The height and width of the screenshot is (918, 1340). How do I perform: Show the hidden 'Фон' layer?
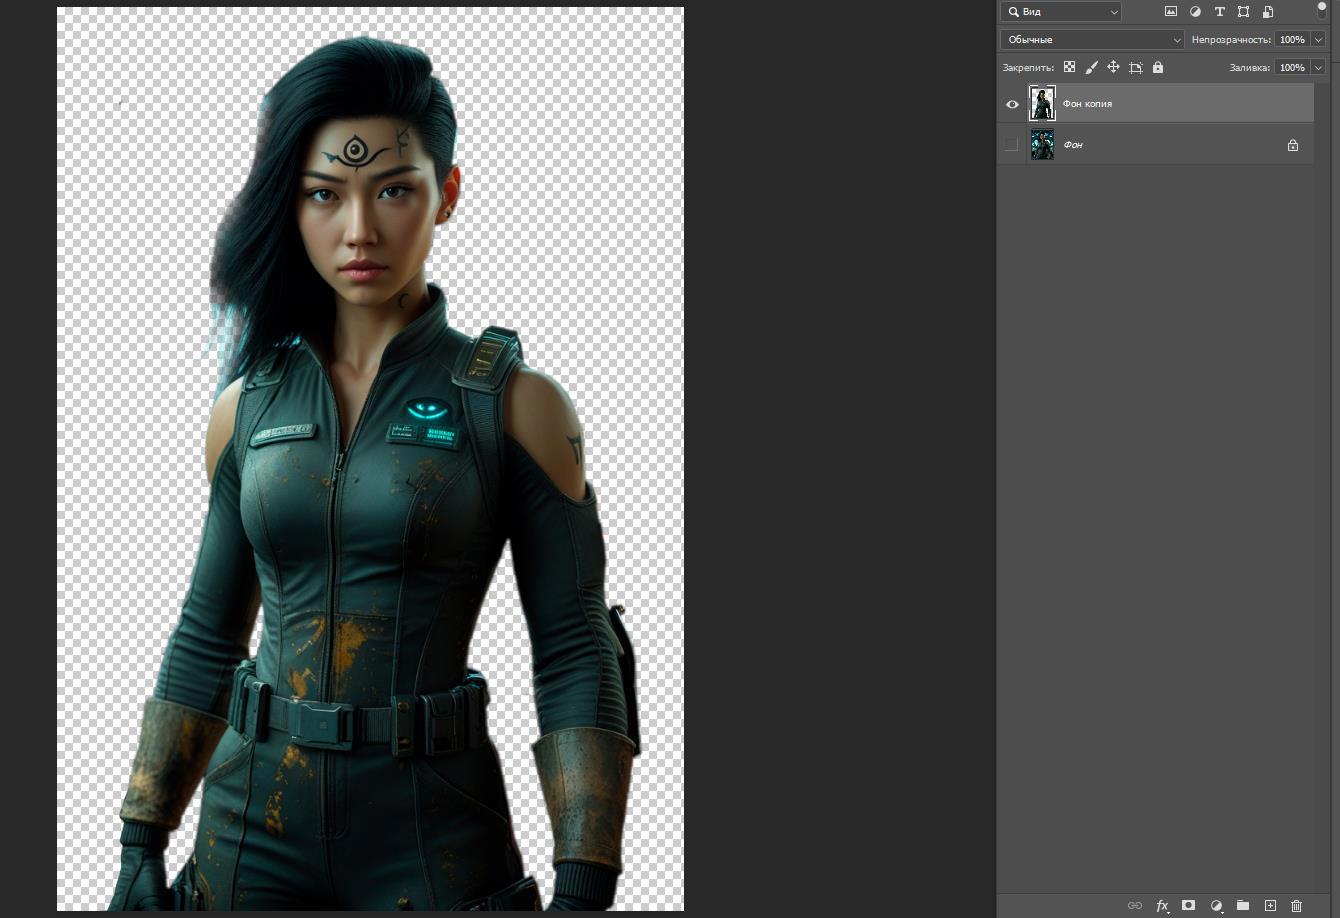click(1012, 145)
